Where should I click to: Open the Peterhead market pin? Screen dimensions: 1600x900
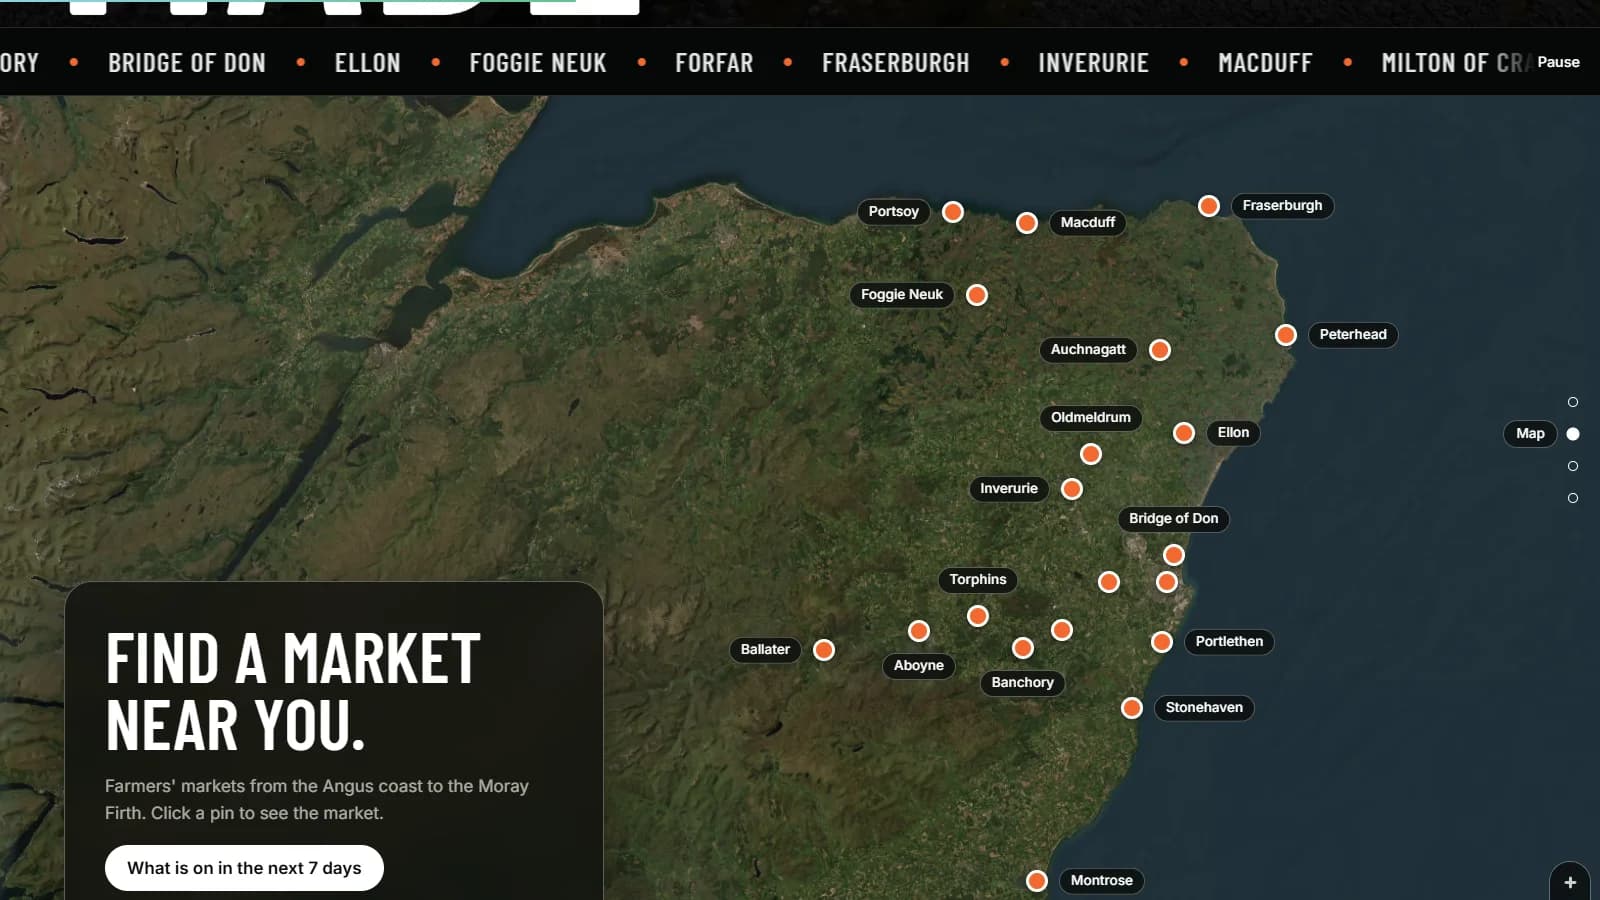point(1286,335)
